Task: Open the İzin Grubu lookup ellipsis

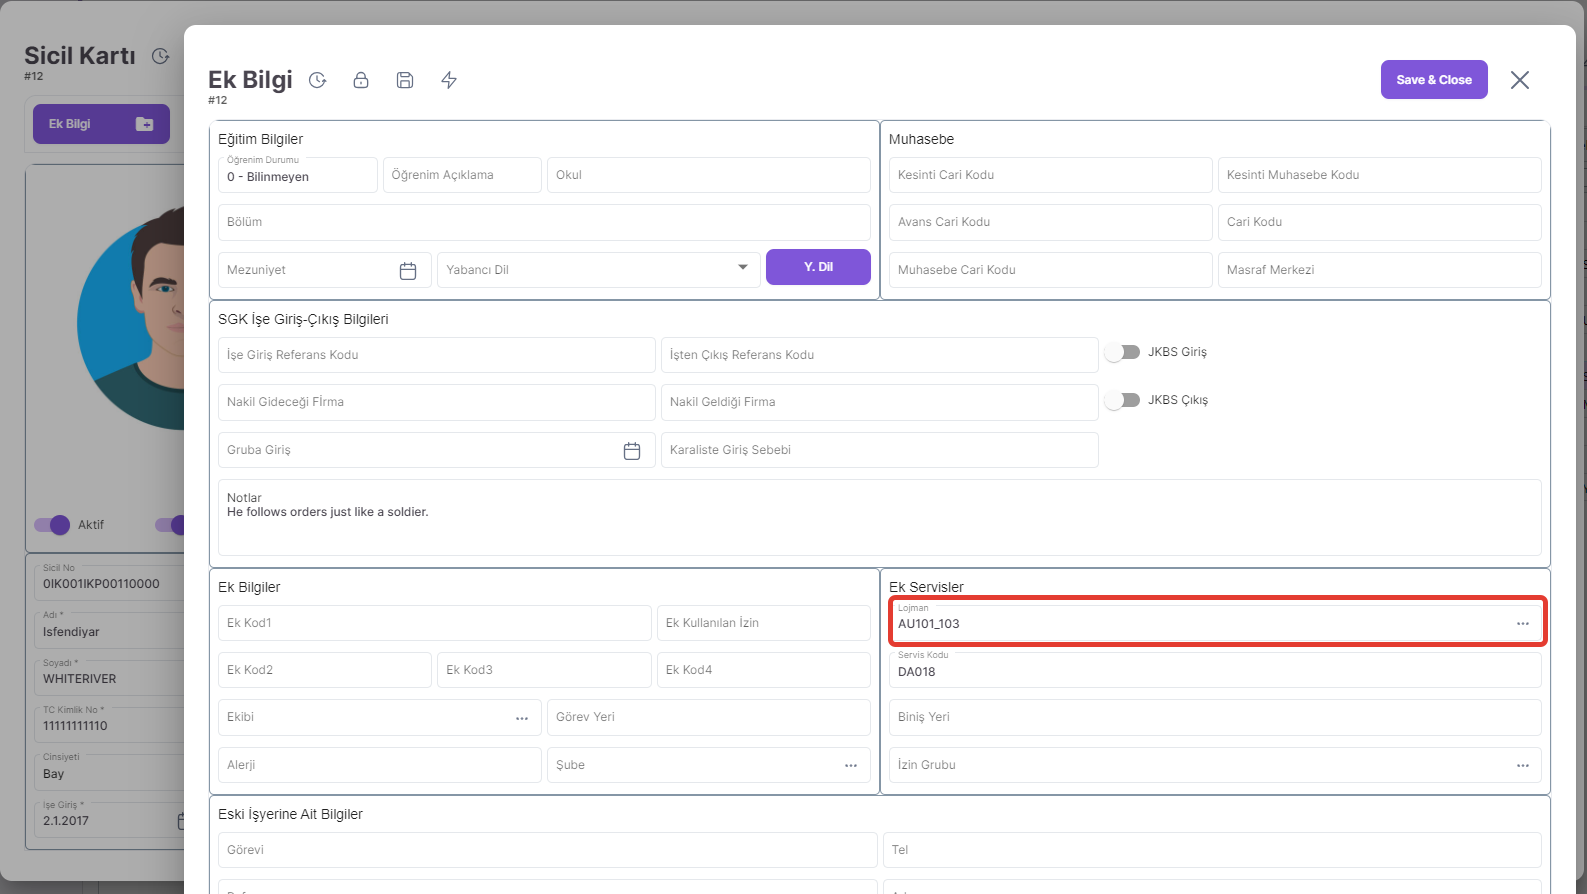Action: (x=1522, y=766)
